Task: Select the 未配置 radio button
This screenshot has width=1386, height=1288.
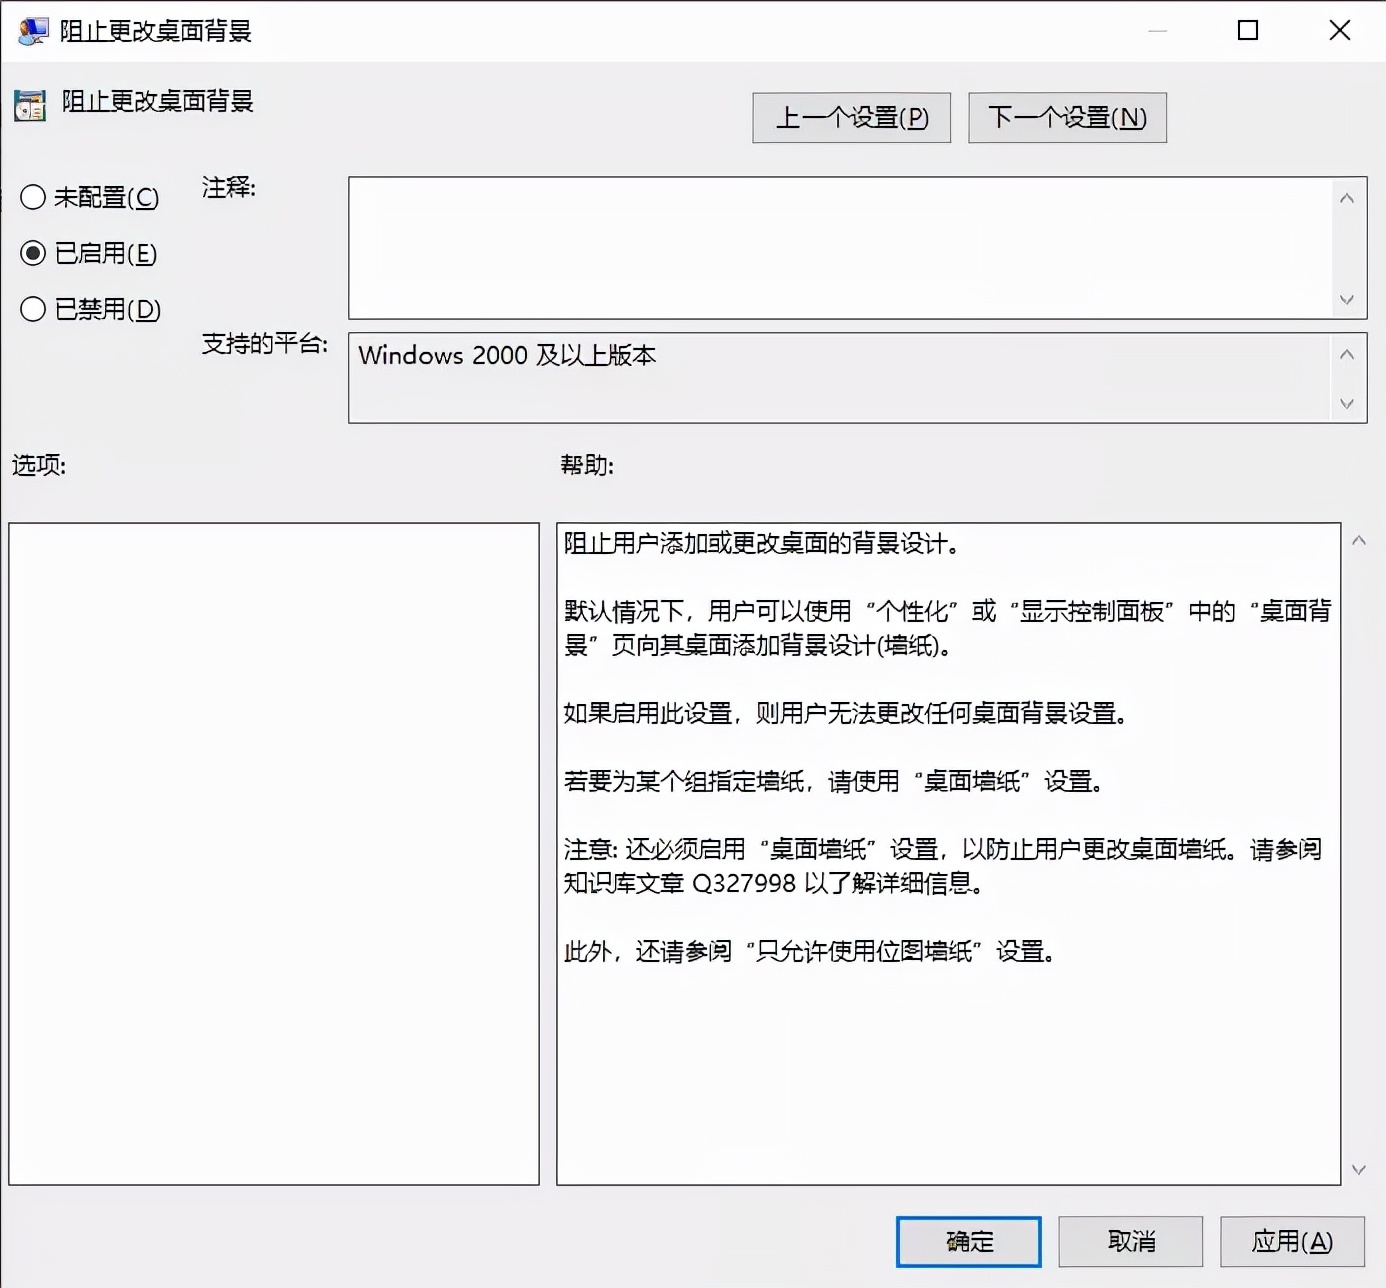Action: [33, 198]
